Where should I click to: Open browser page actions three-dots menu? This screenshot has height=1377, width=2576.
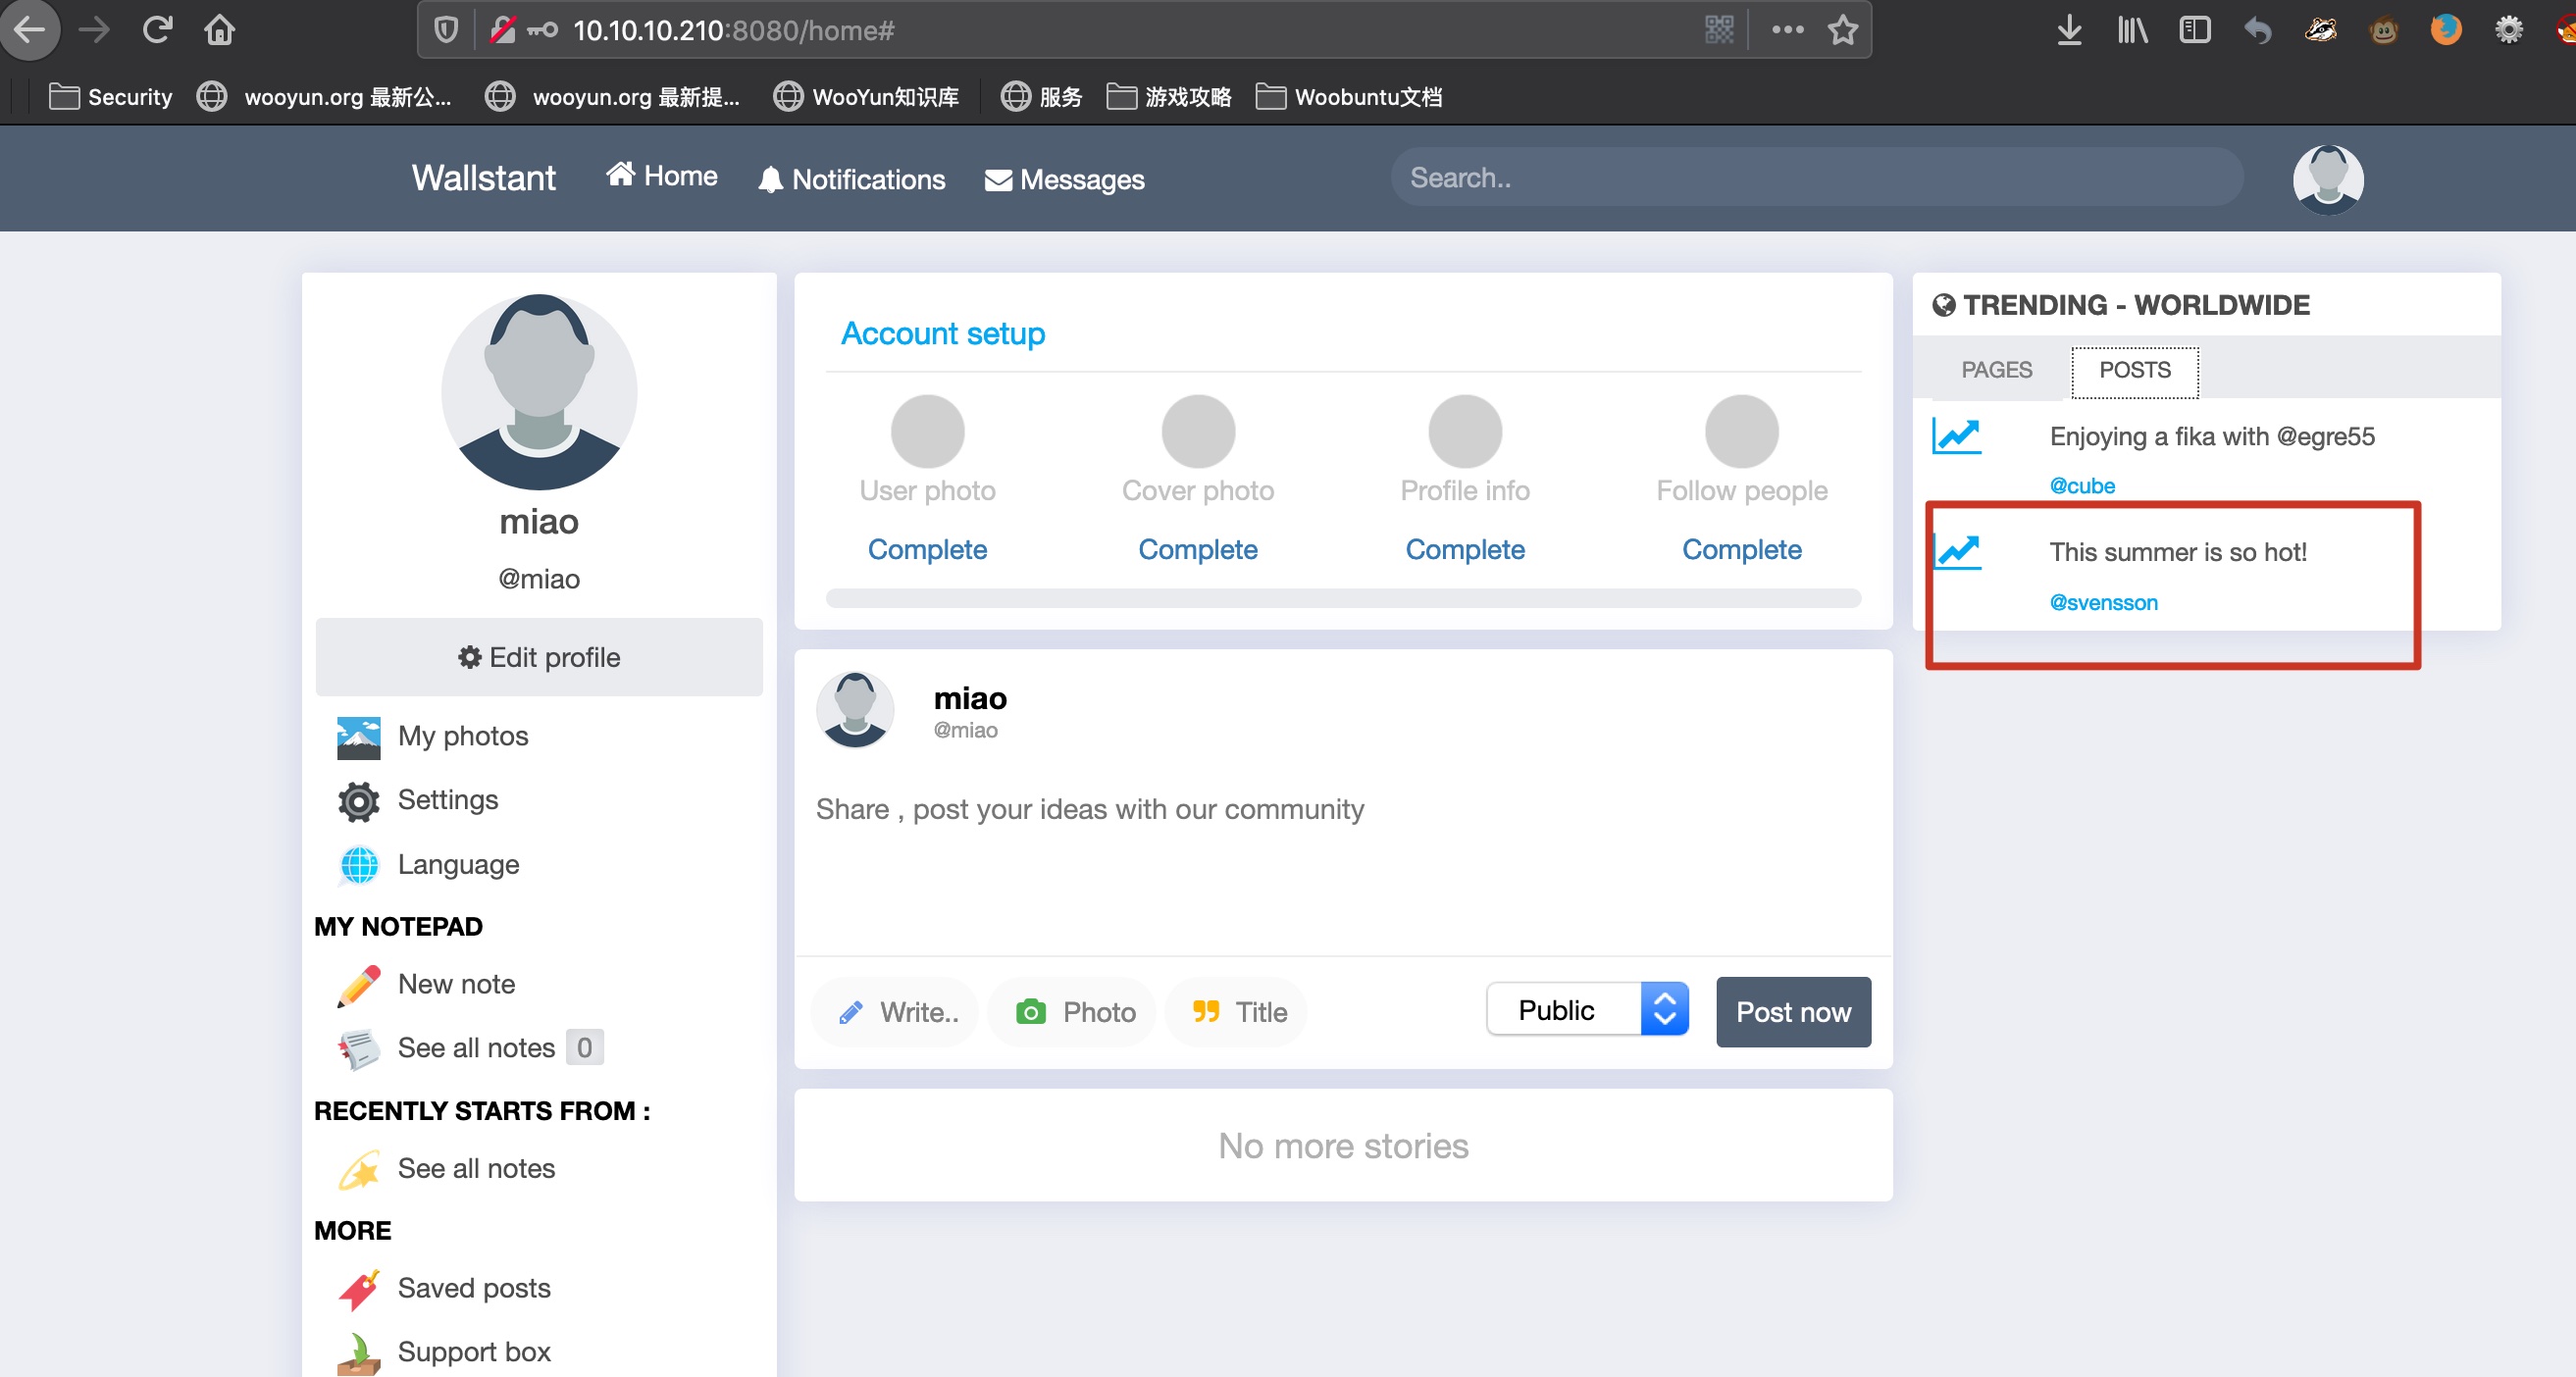point(1787,30)
